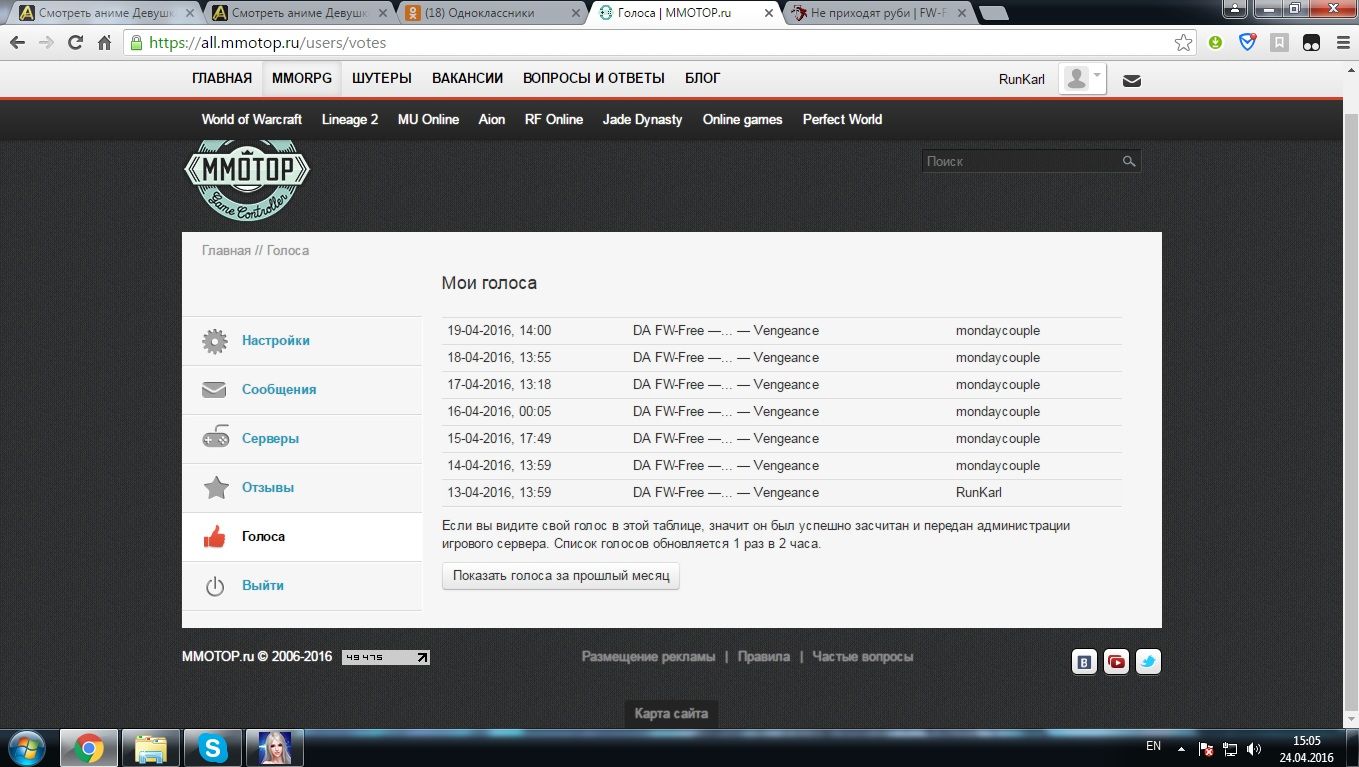1359x767 pixels.
Task: Open the Twitter icon in footer
Action: pos(1148,661)
